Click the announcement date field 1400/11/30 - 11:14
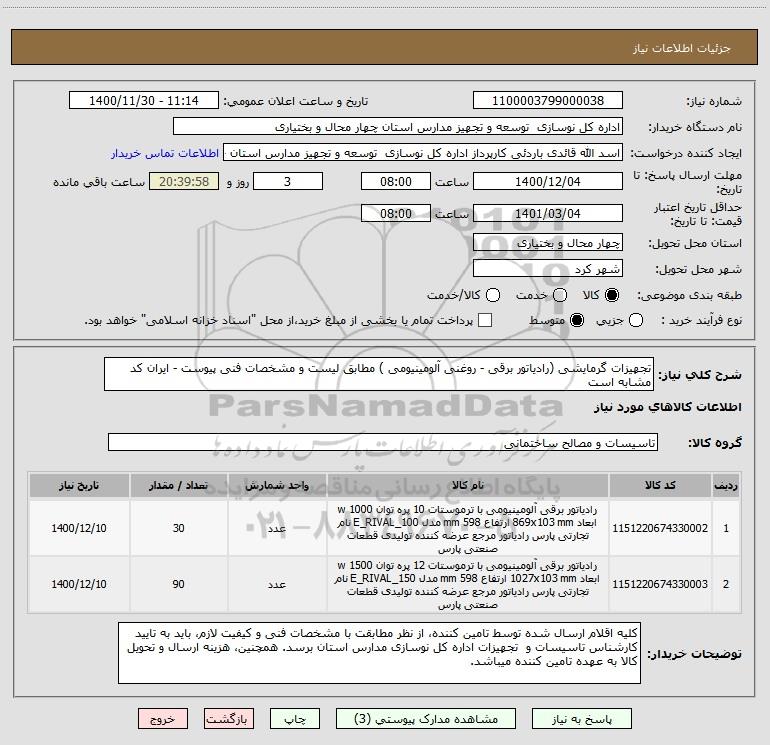Image resolution: width=770 pixels, height=745 pixels. [x=144, y=100]
